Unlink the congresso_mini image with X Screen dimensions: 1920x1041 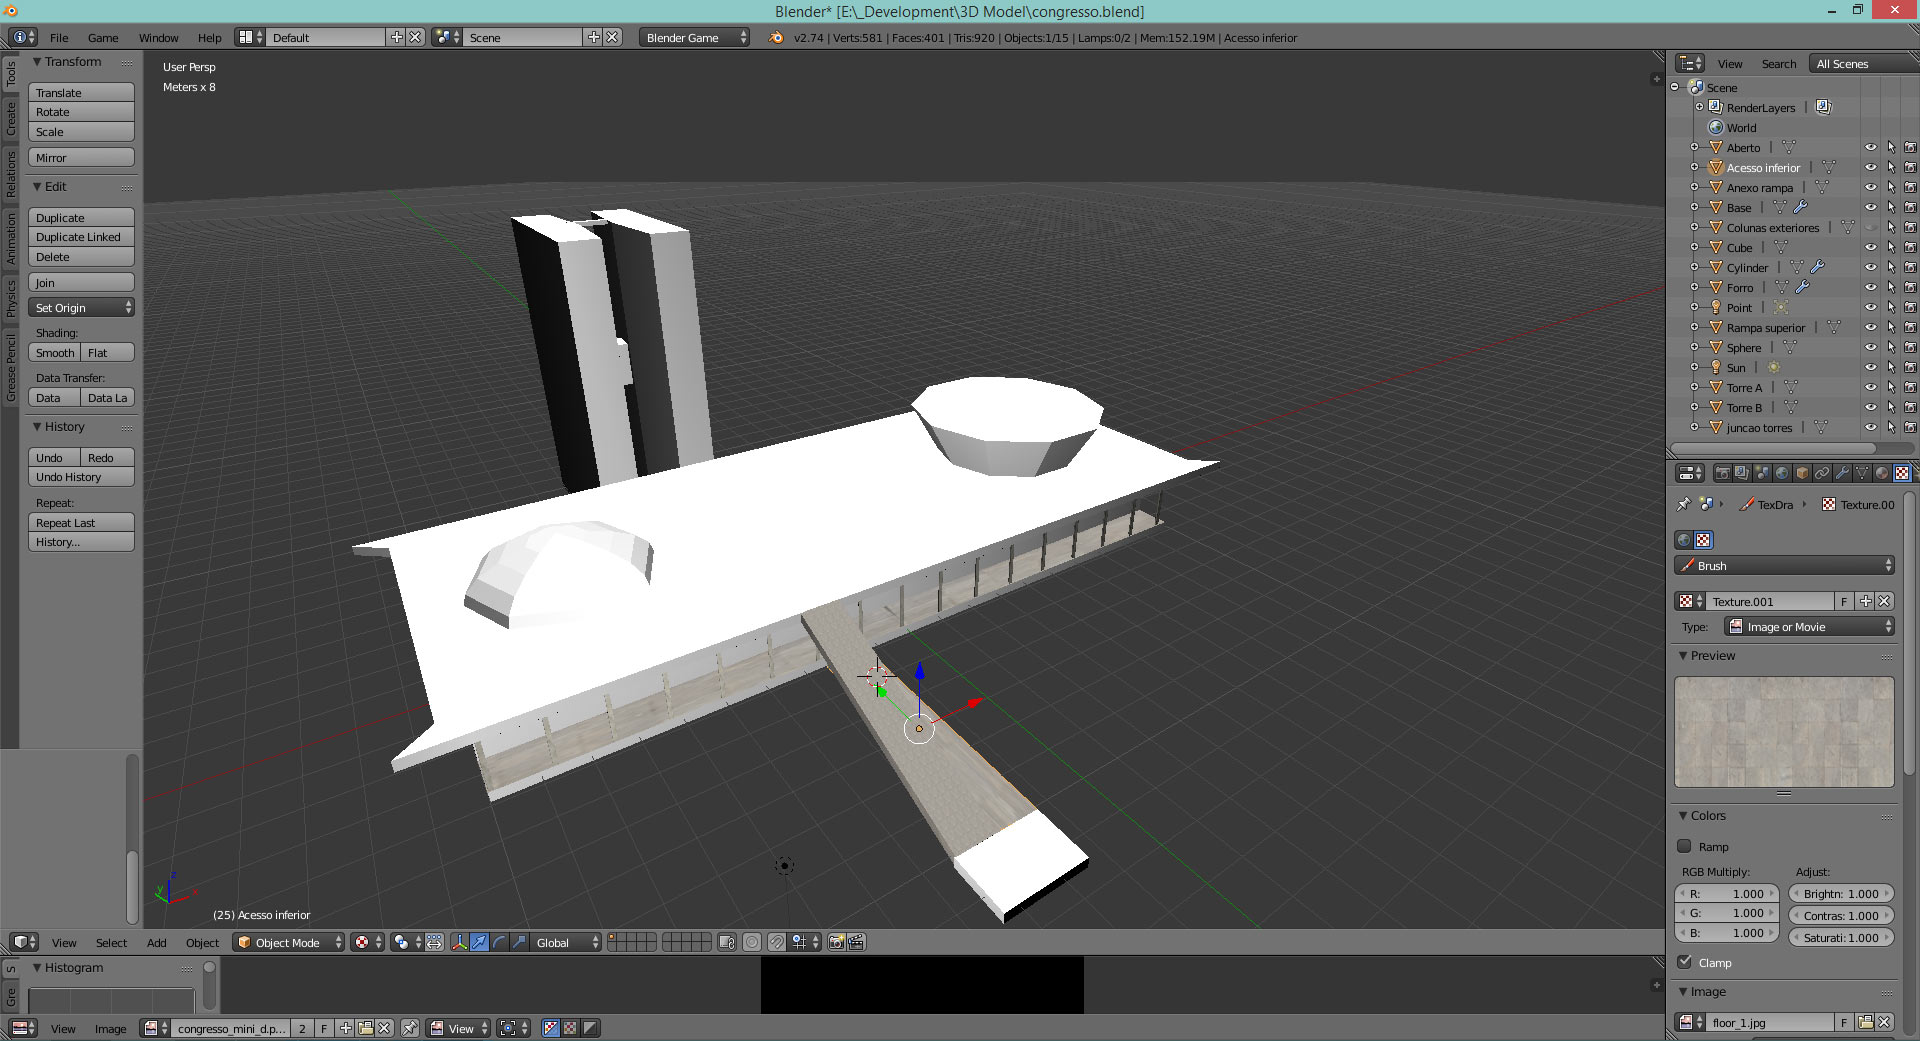384,1028
